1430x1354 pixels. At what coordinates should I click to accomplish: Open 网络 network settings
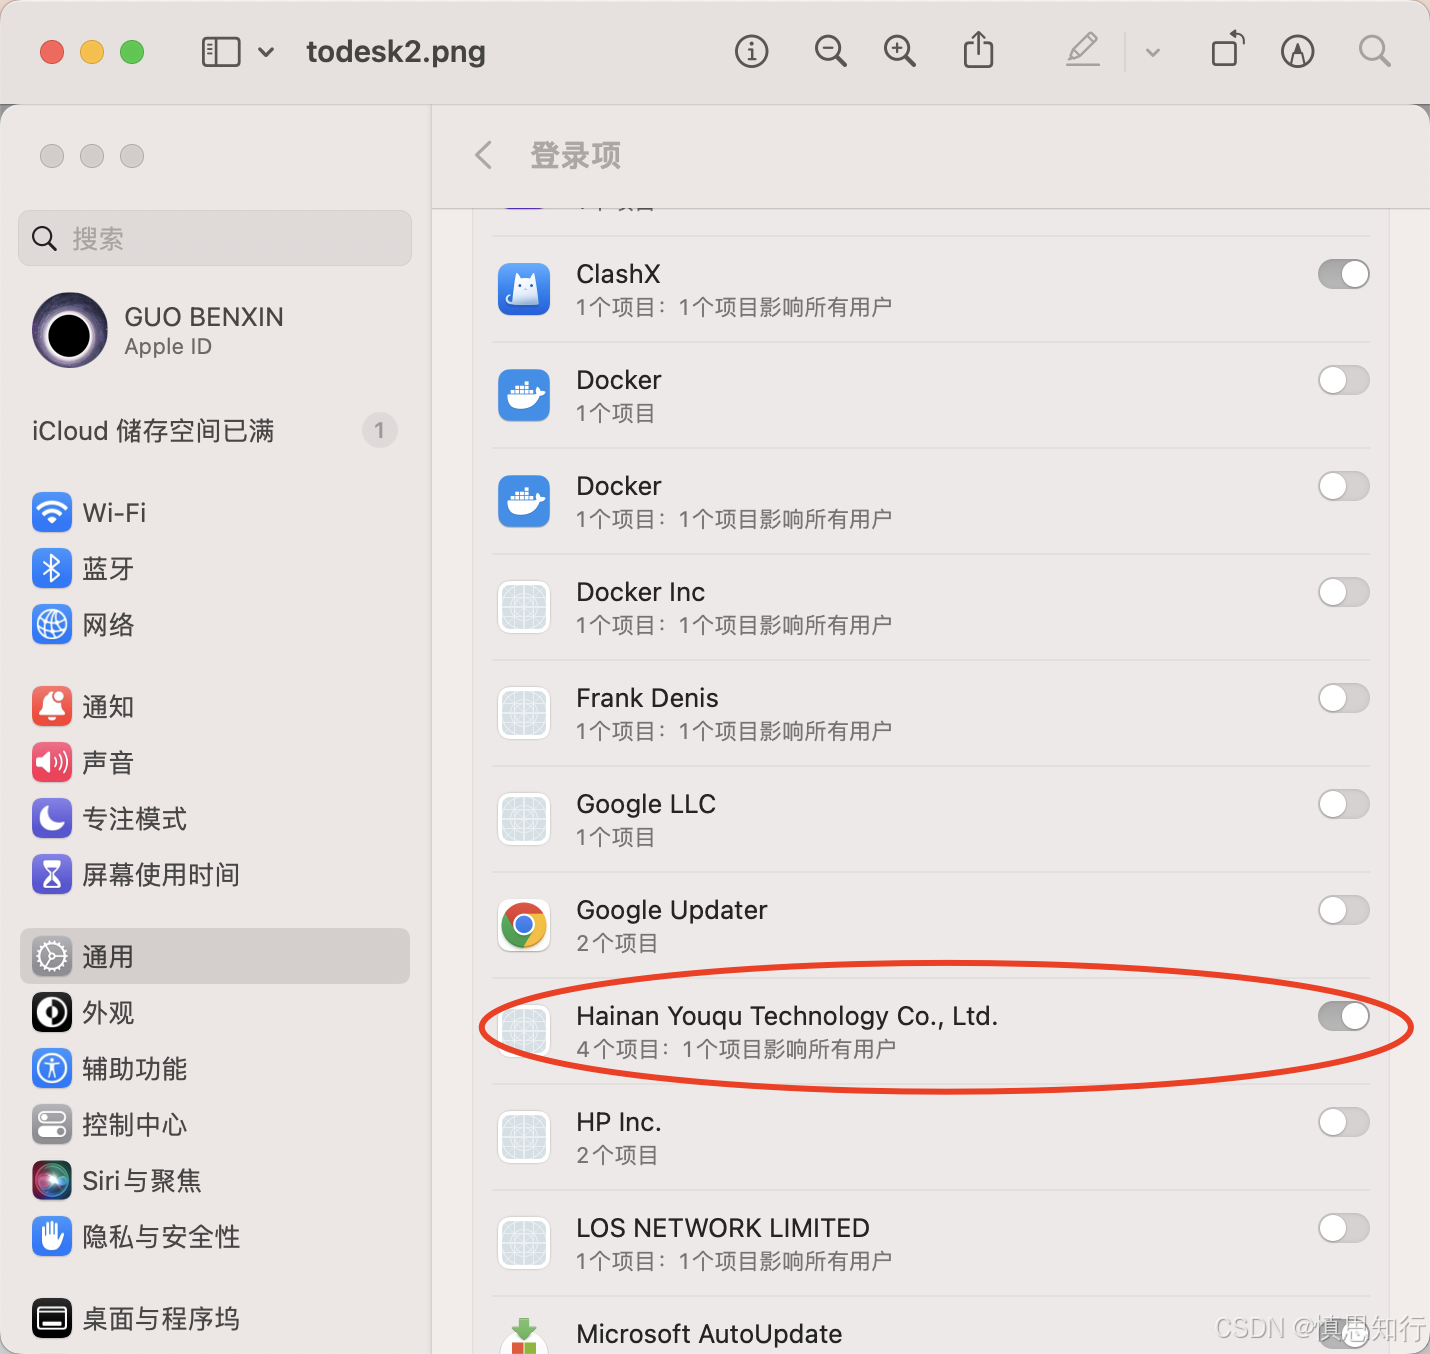[215, 625]
